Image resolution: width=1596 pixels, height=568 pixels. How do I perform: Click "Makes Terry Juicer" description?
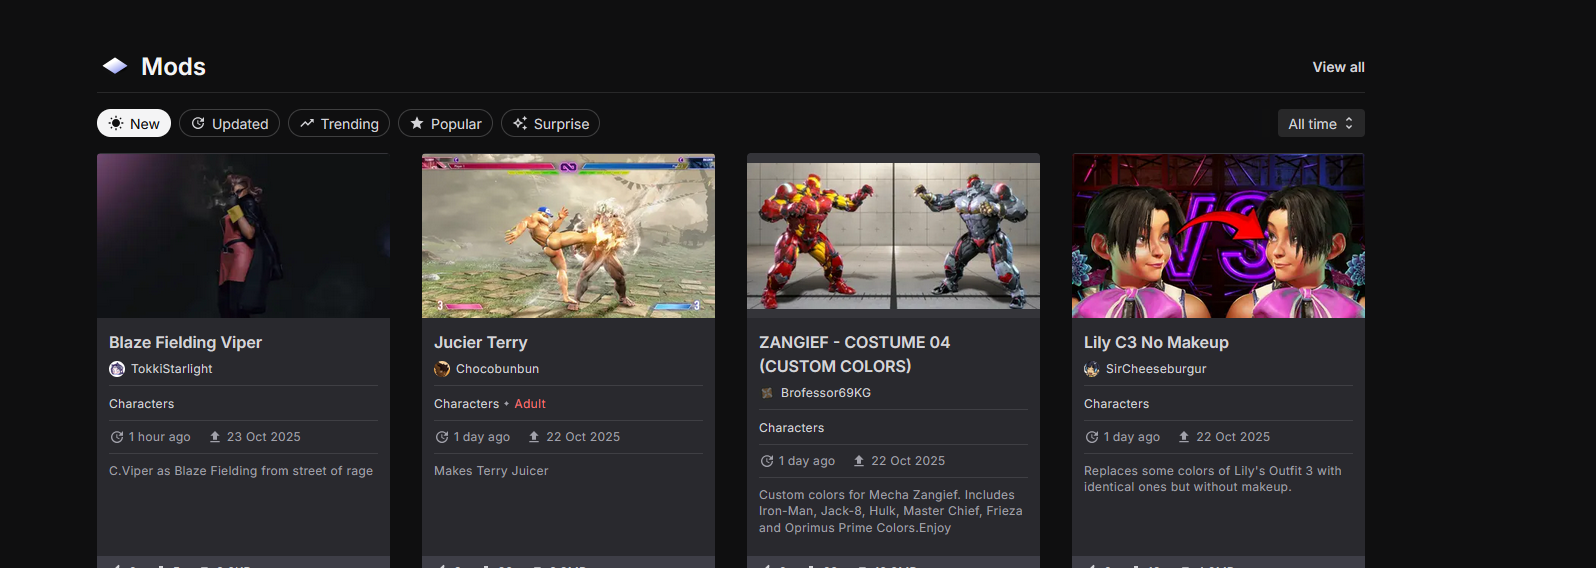[x=491, y=471]
